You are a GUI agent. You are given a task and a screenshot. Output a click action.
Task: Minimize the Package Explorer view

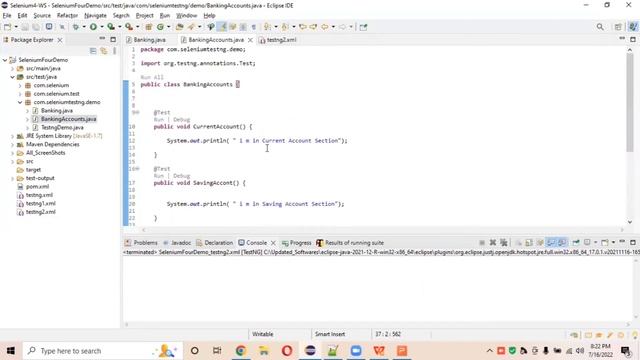point(102,39)
